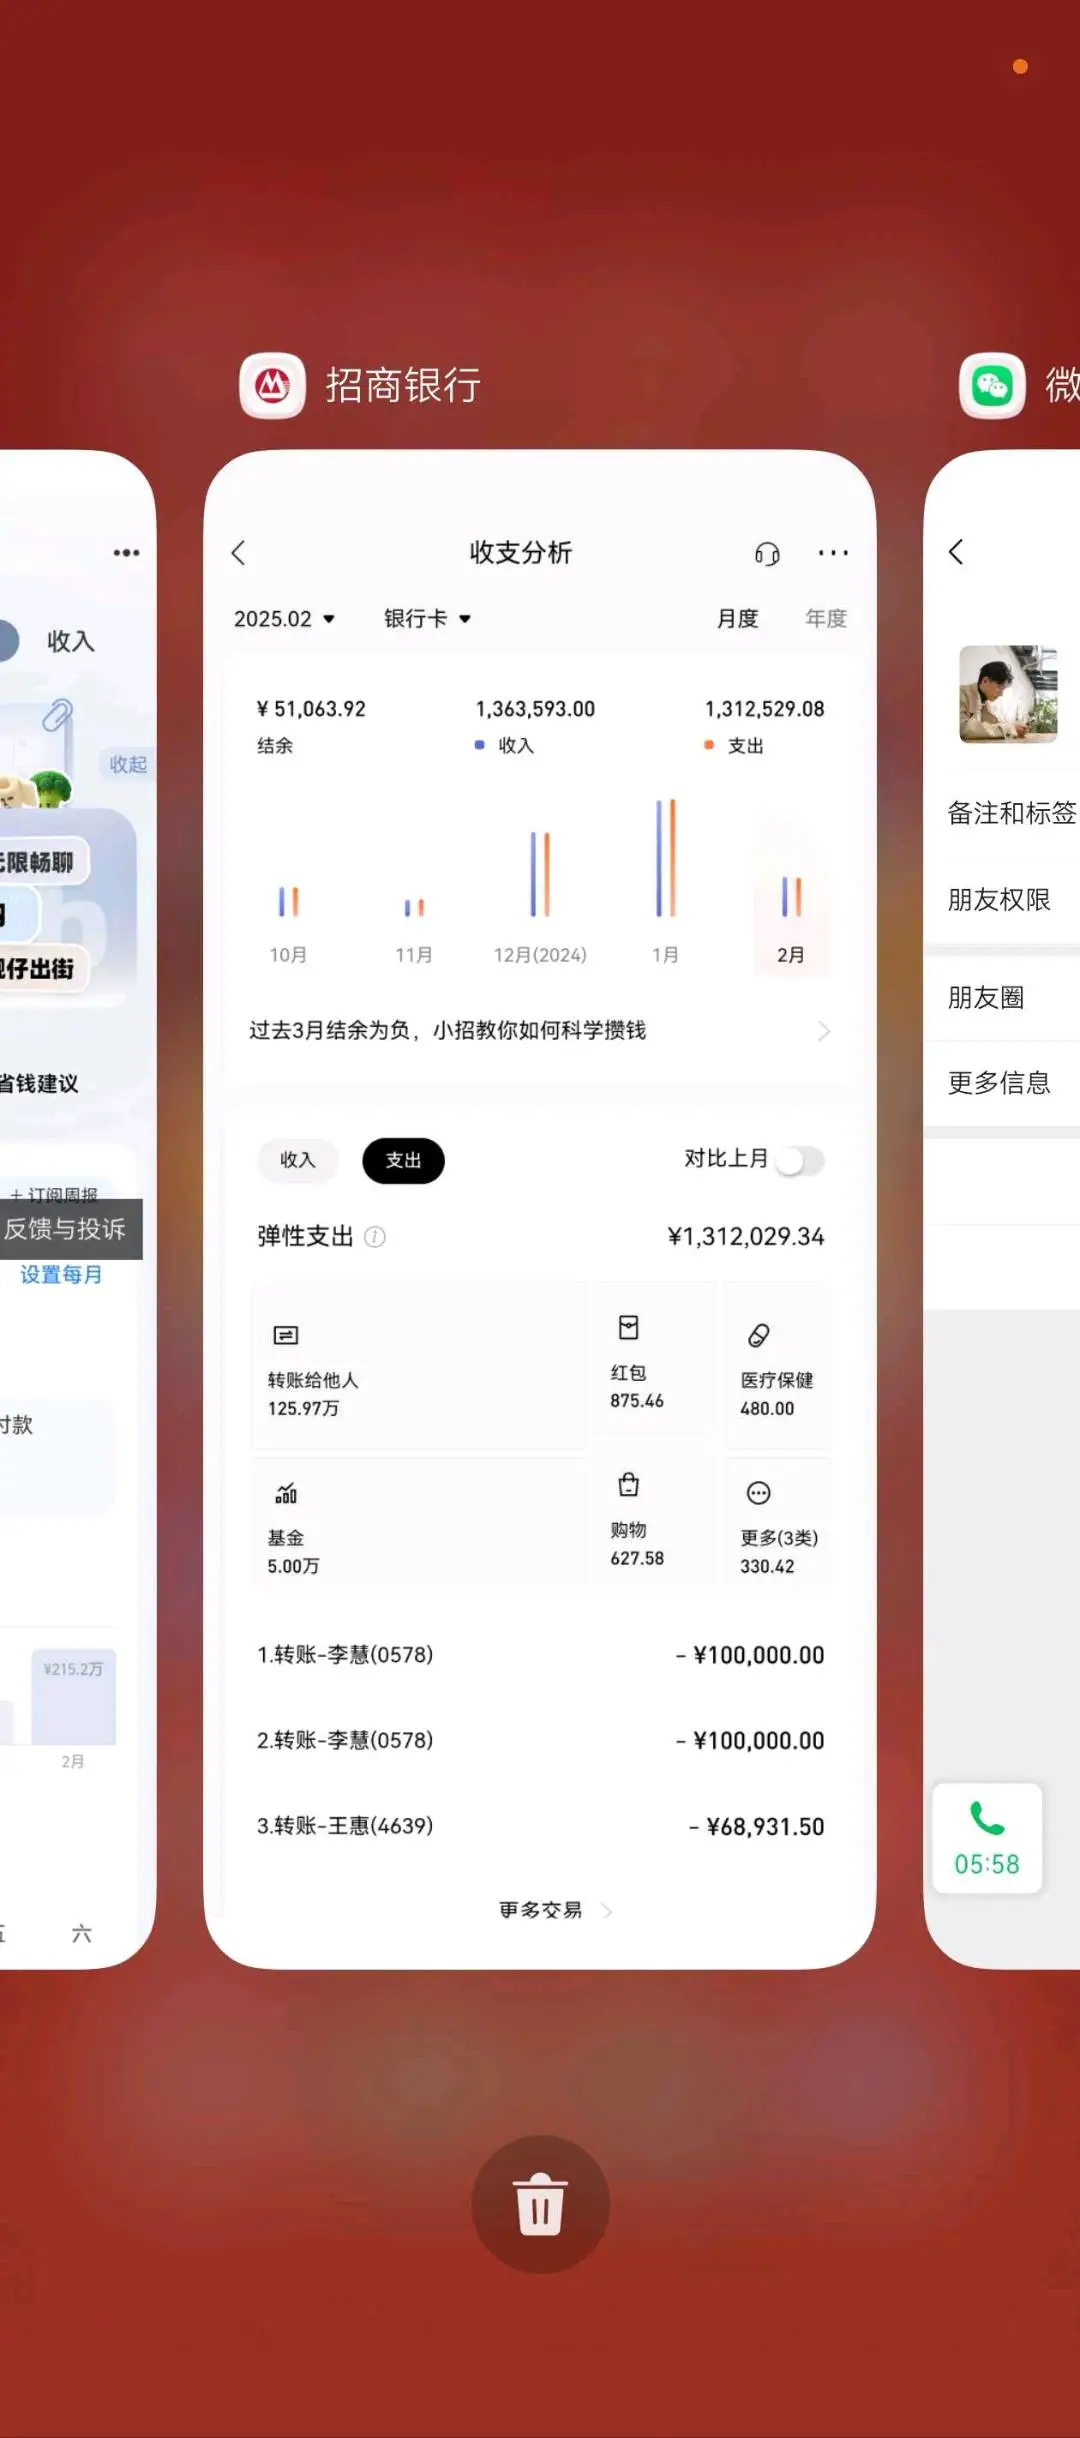Select the 支出 pill filter
Viewport: 1080px width, 2438px height.
click(403, 1160)
